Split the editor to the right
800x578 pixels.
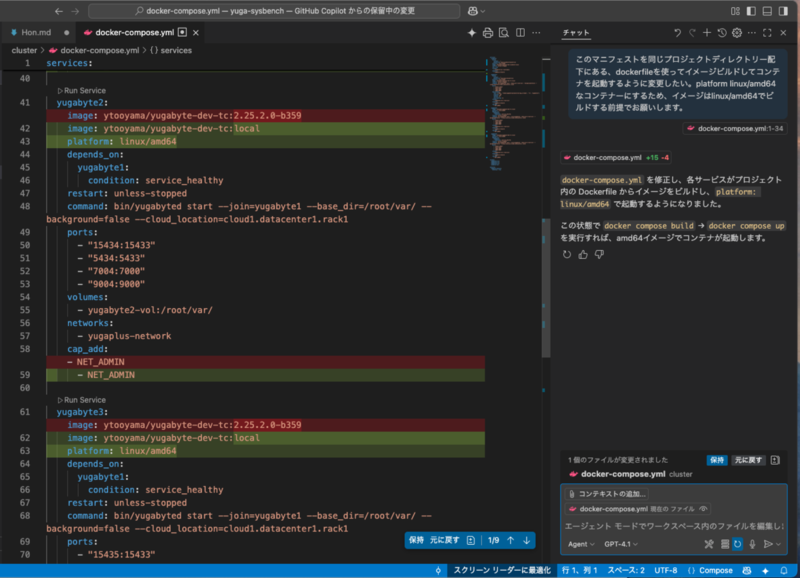520,33
